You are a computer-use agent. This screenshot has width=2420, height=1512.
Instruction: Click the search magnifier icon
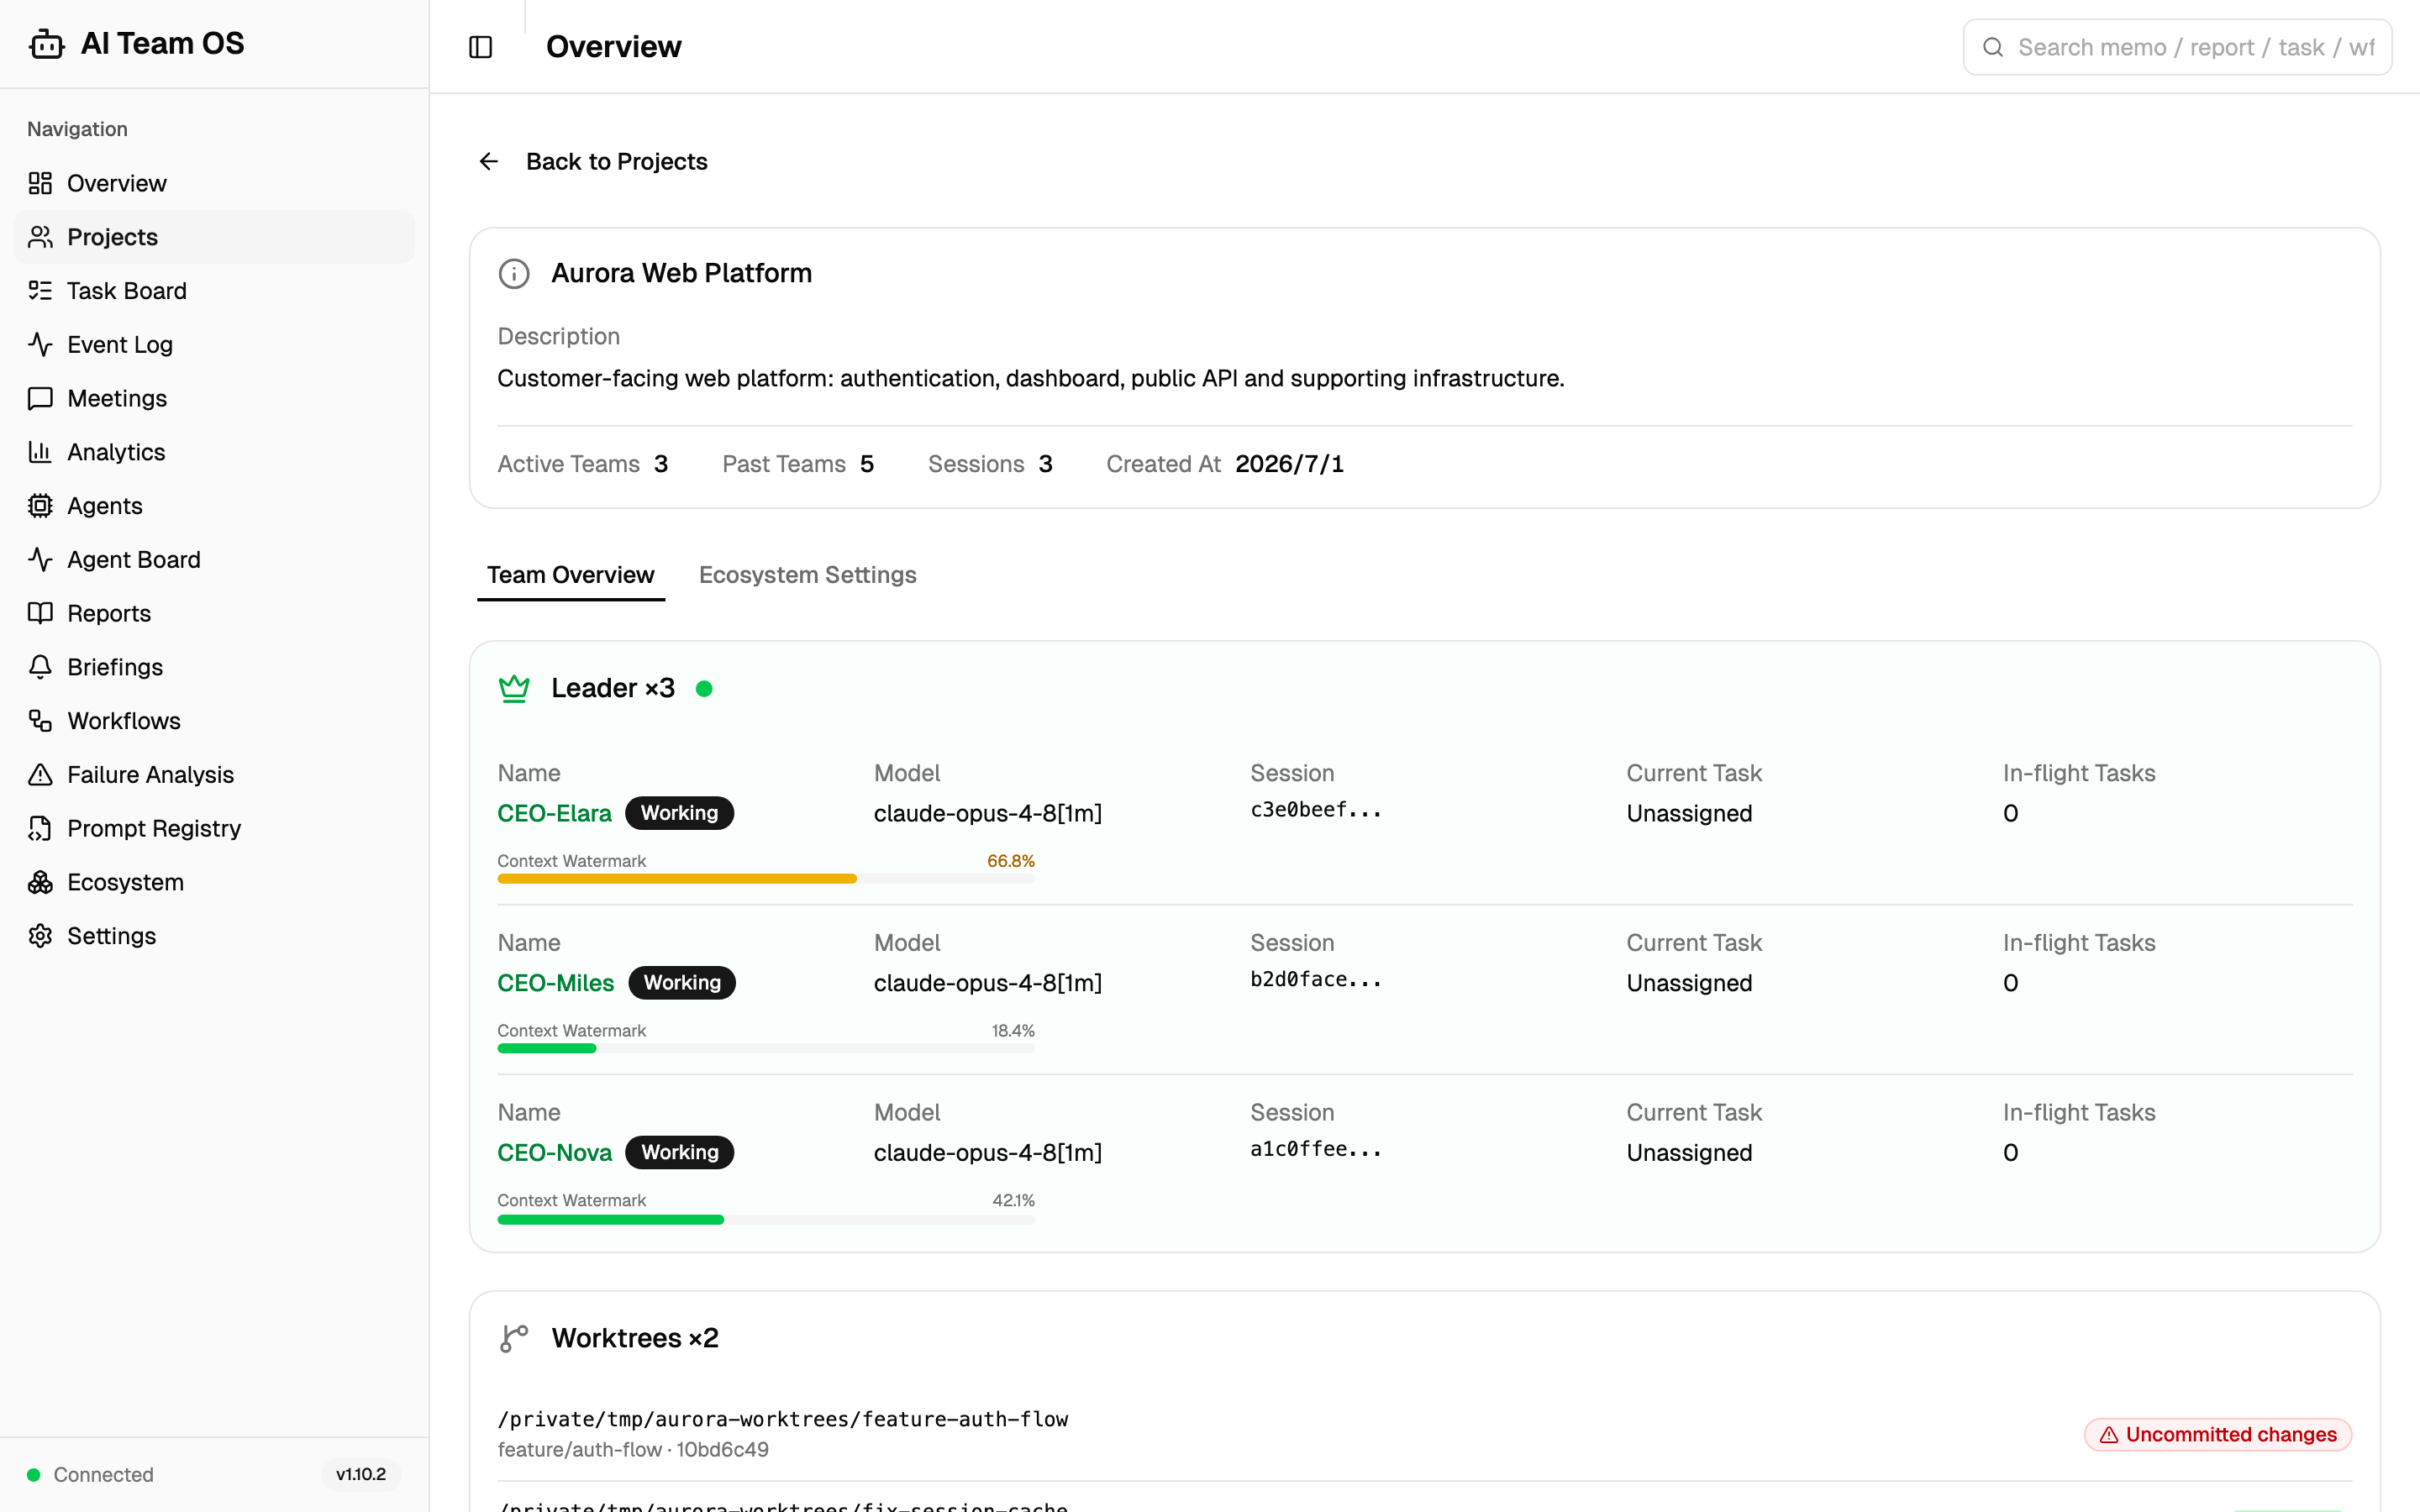[x=1993, y=47]
